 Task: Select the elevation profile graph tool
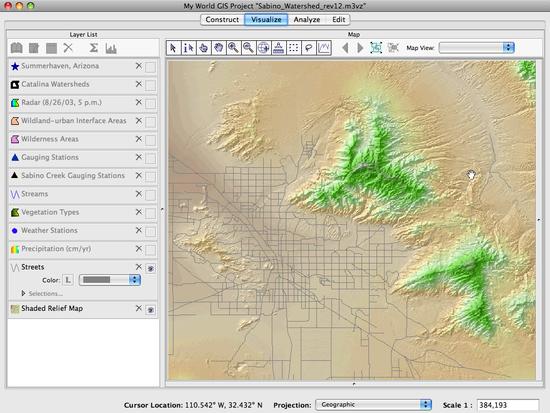tap(324, 48)
